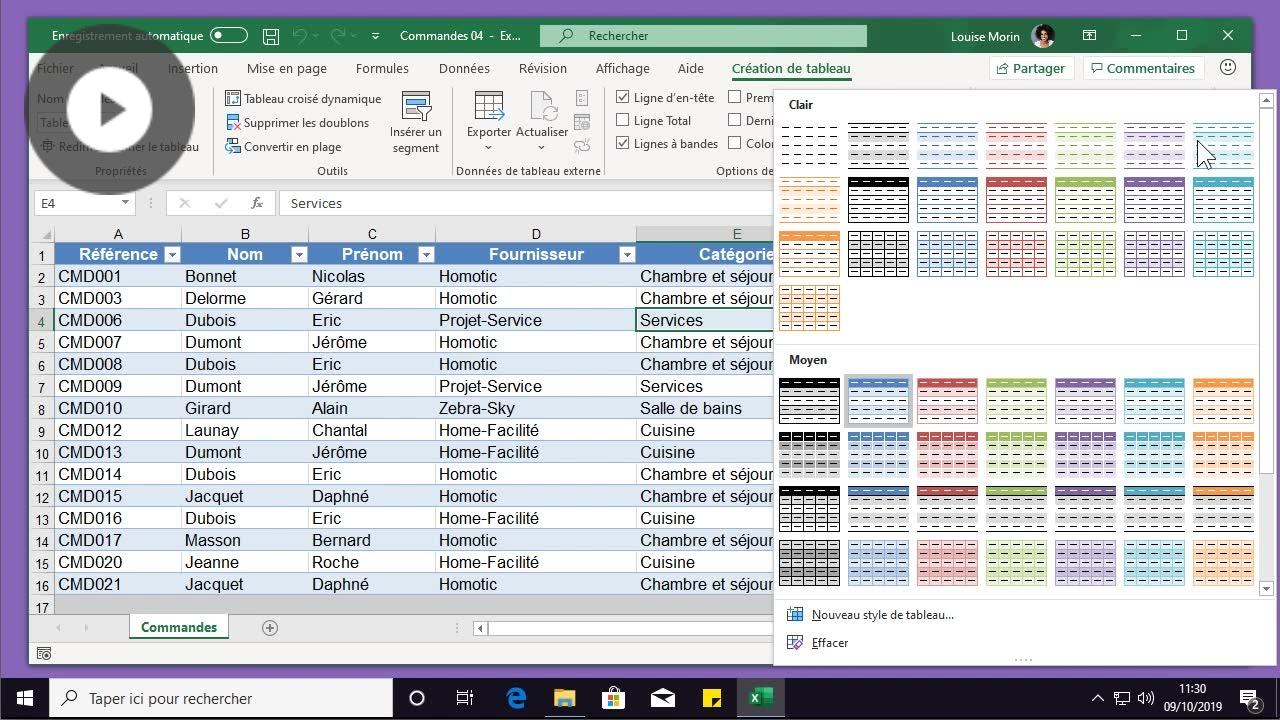Image resolution: width=1280 pixels, height=720 pixels.
Task: Add new sheet with plus icon
Action: point(270,628)
